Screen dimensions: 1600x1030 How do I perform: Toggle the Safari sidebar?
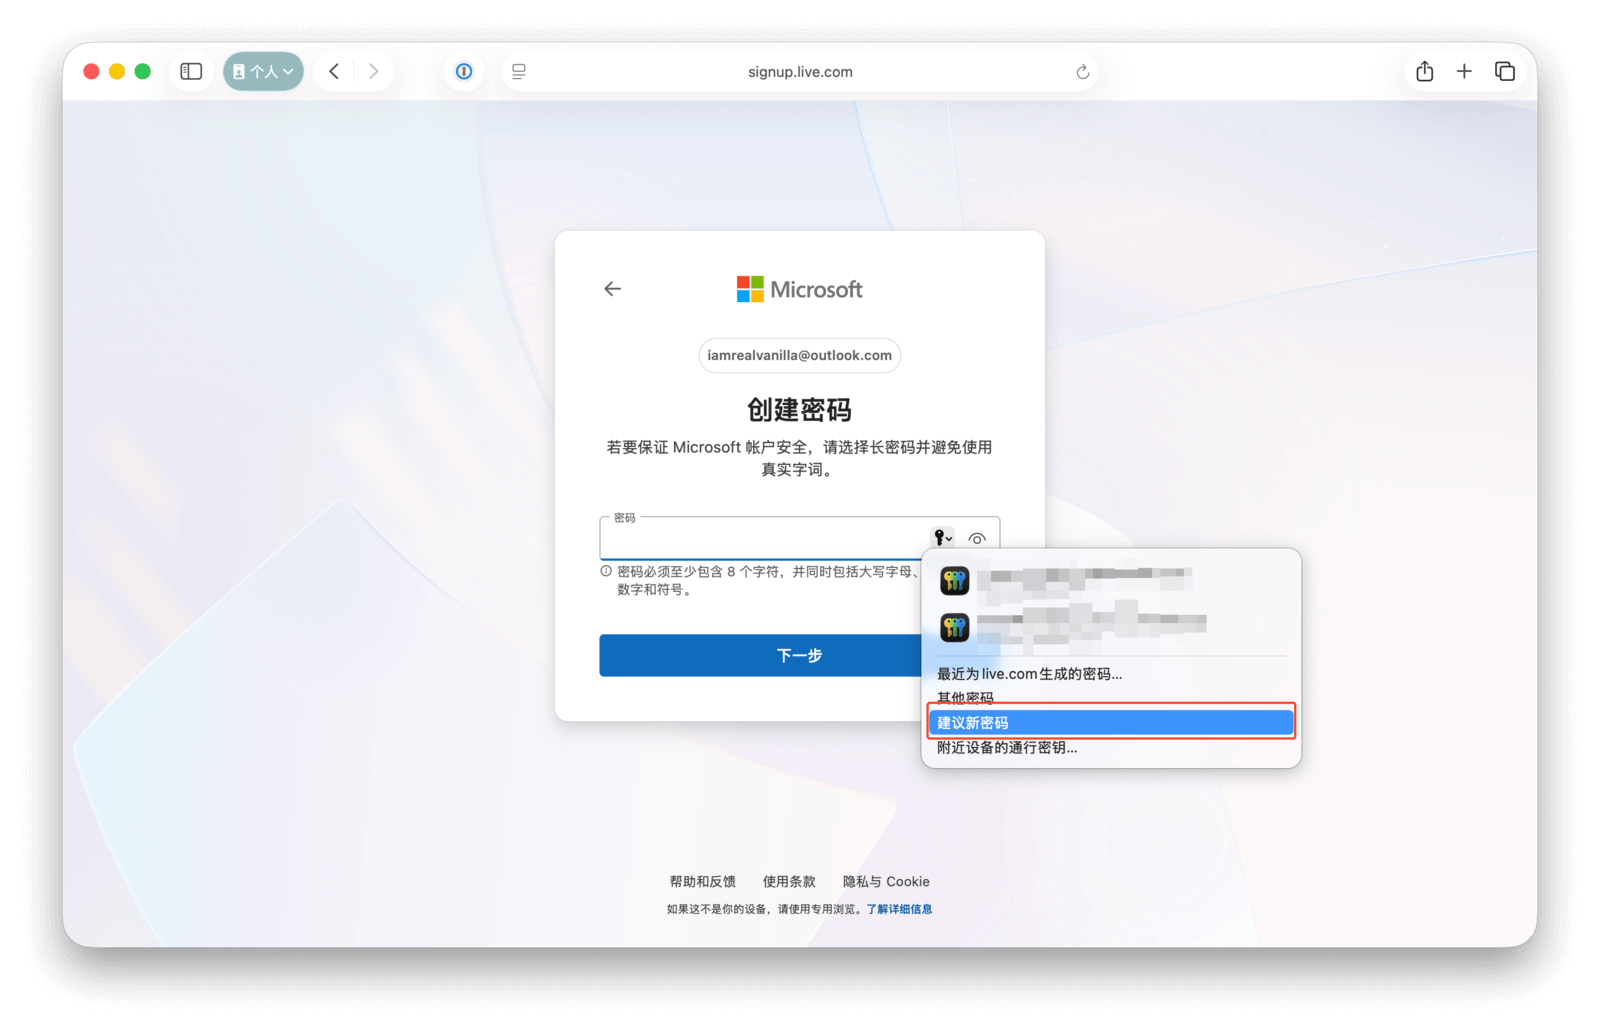191,71
